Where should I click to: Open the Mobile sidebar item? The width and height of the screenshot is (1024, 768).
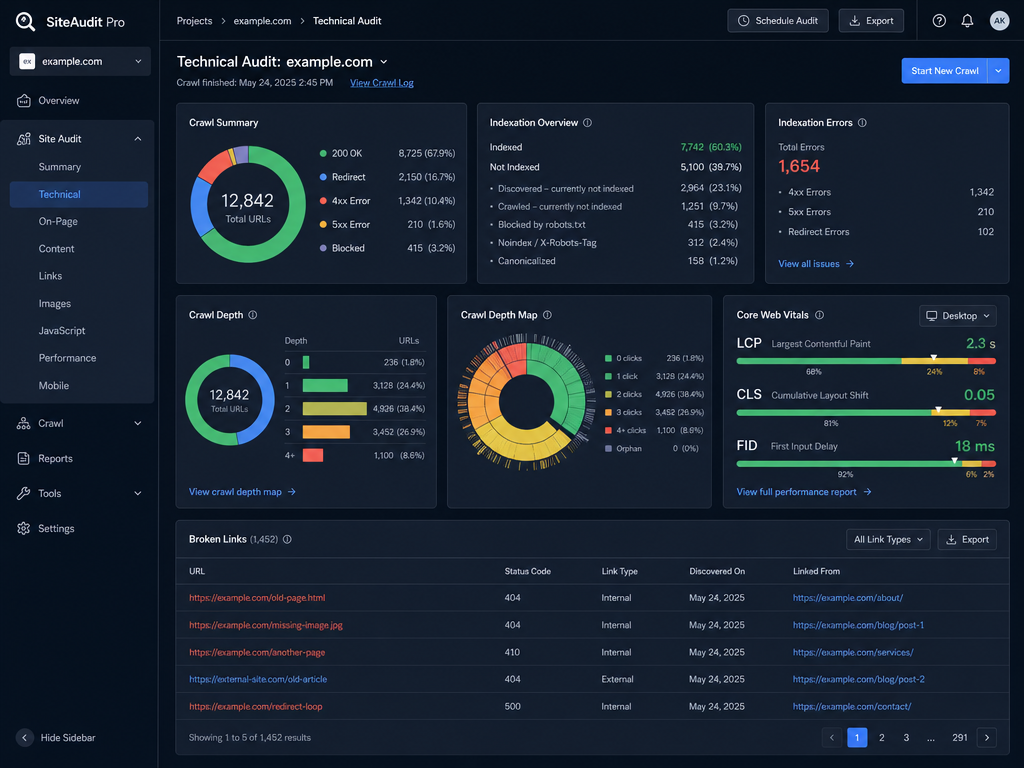coord(54,386)
